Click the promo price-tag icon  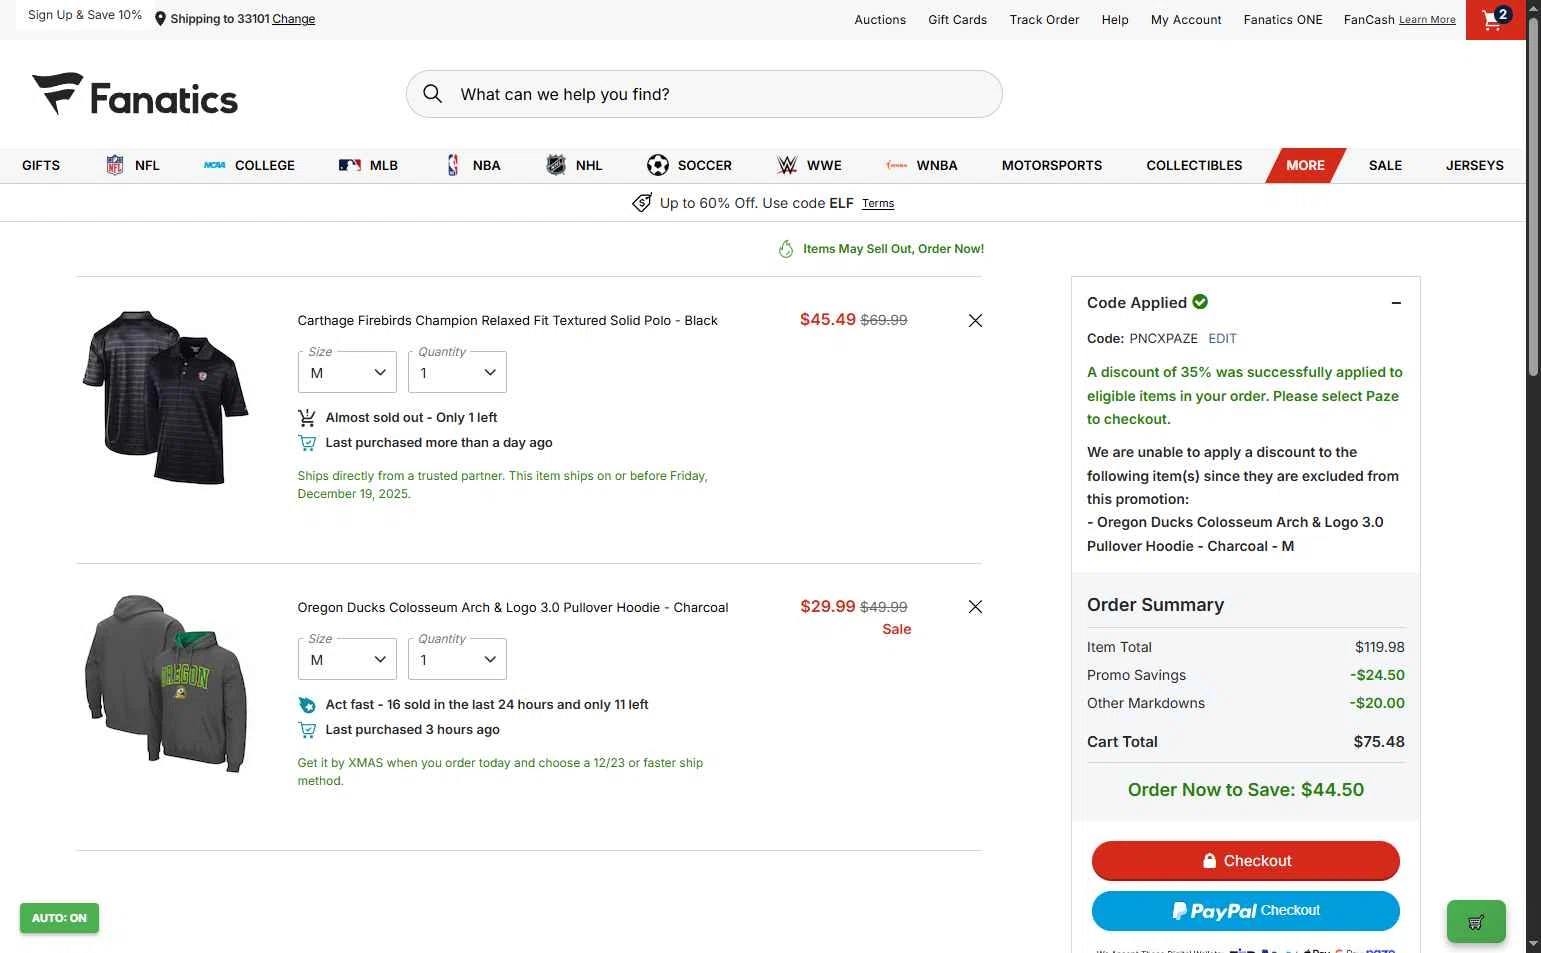click(642, 203)
